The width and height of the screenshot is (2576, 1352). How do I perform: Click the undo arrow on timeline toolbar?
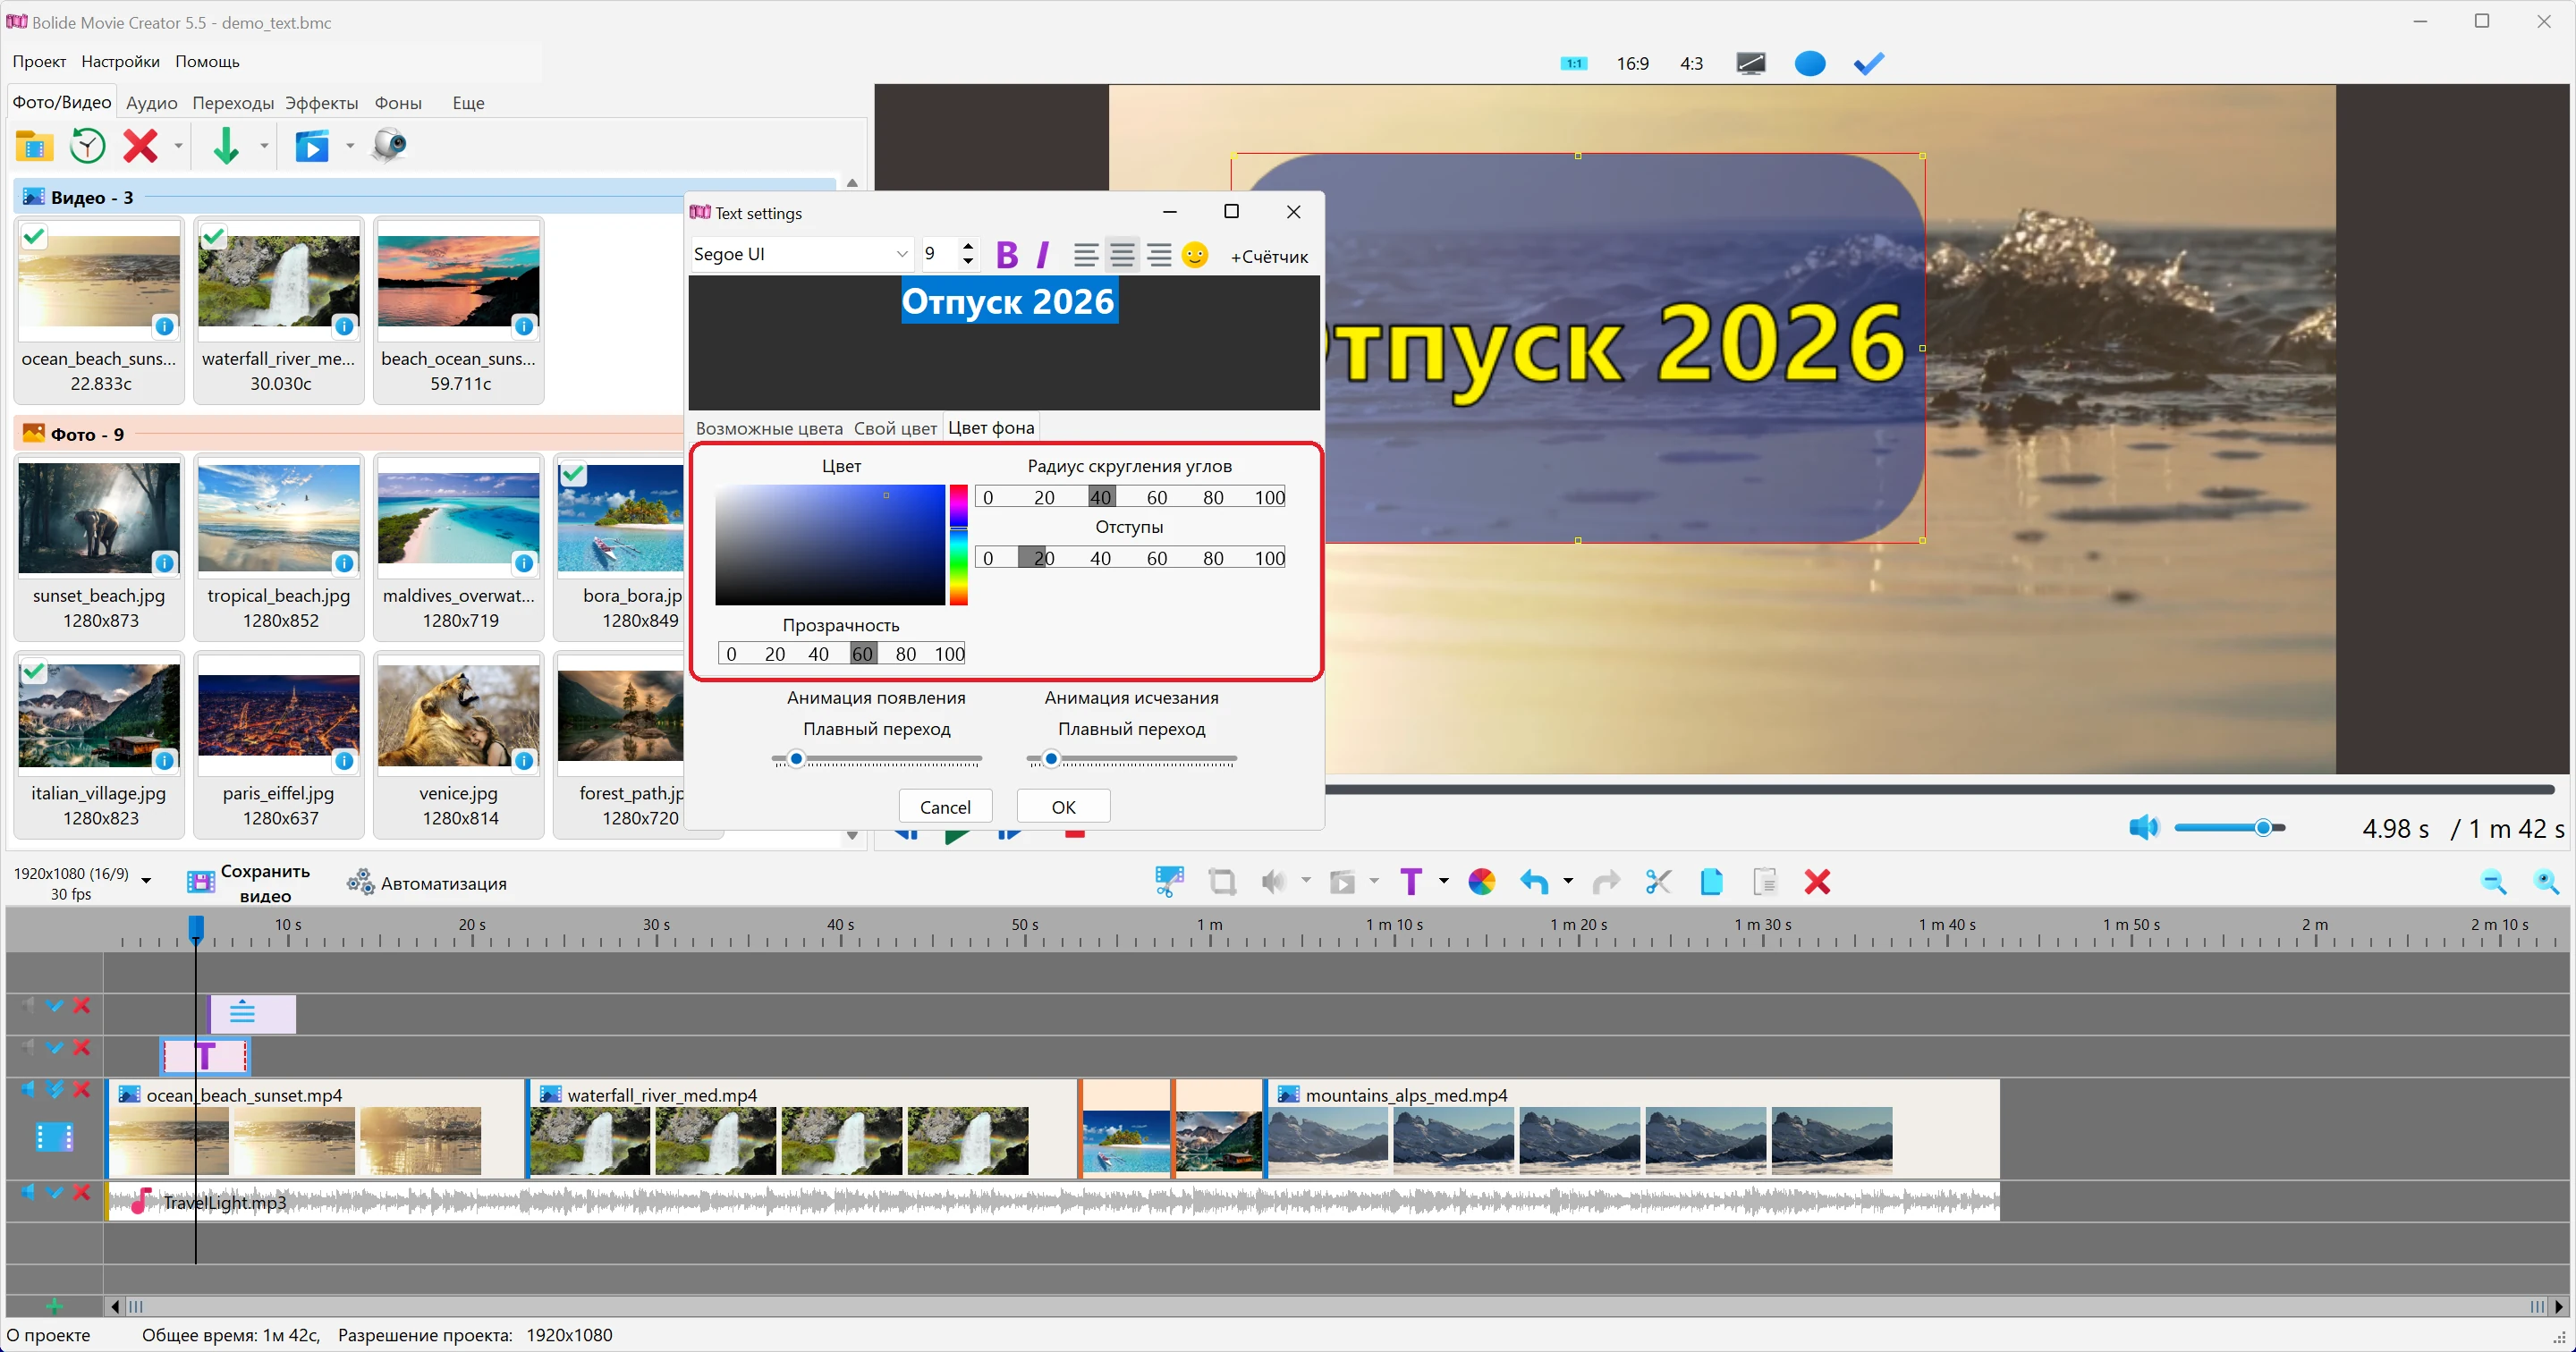[1534, 881]
